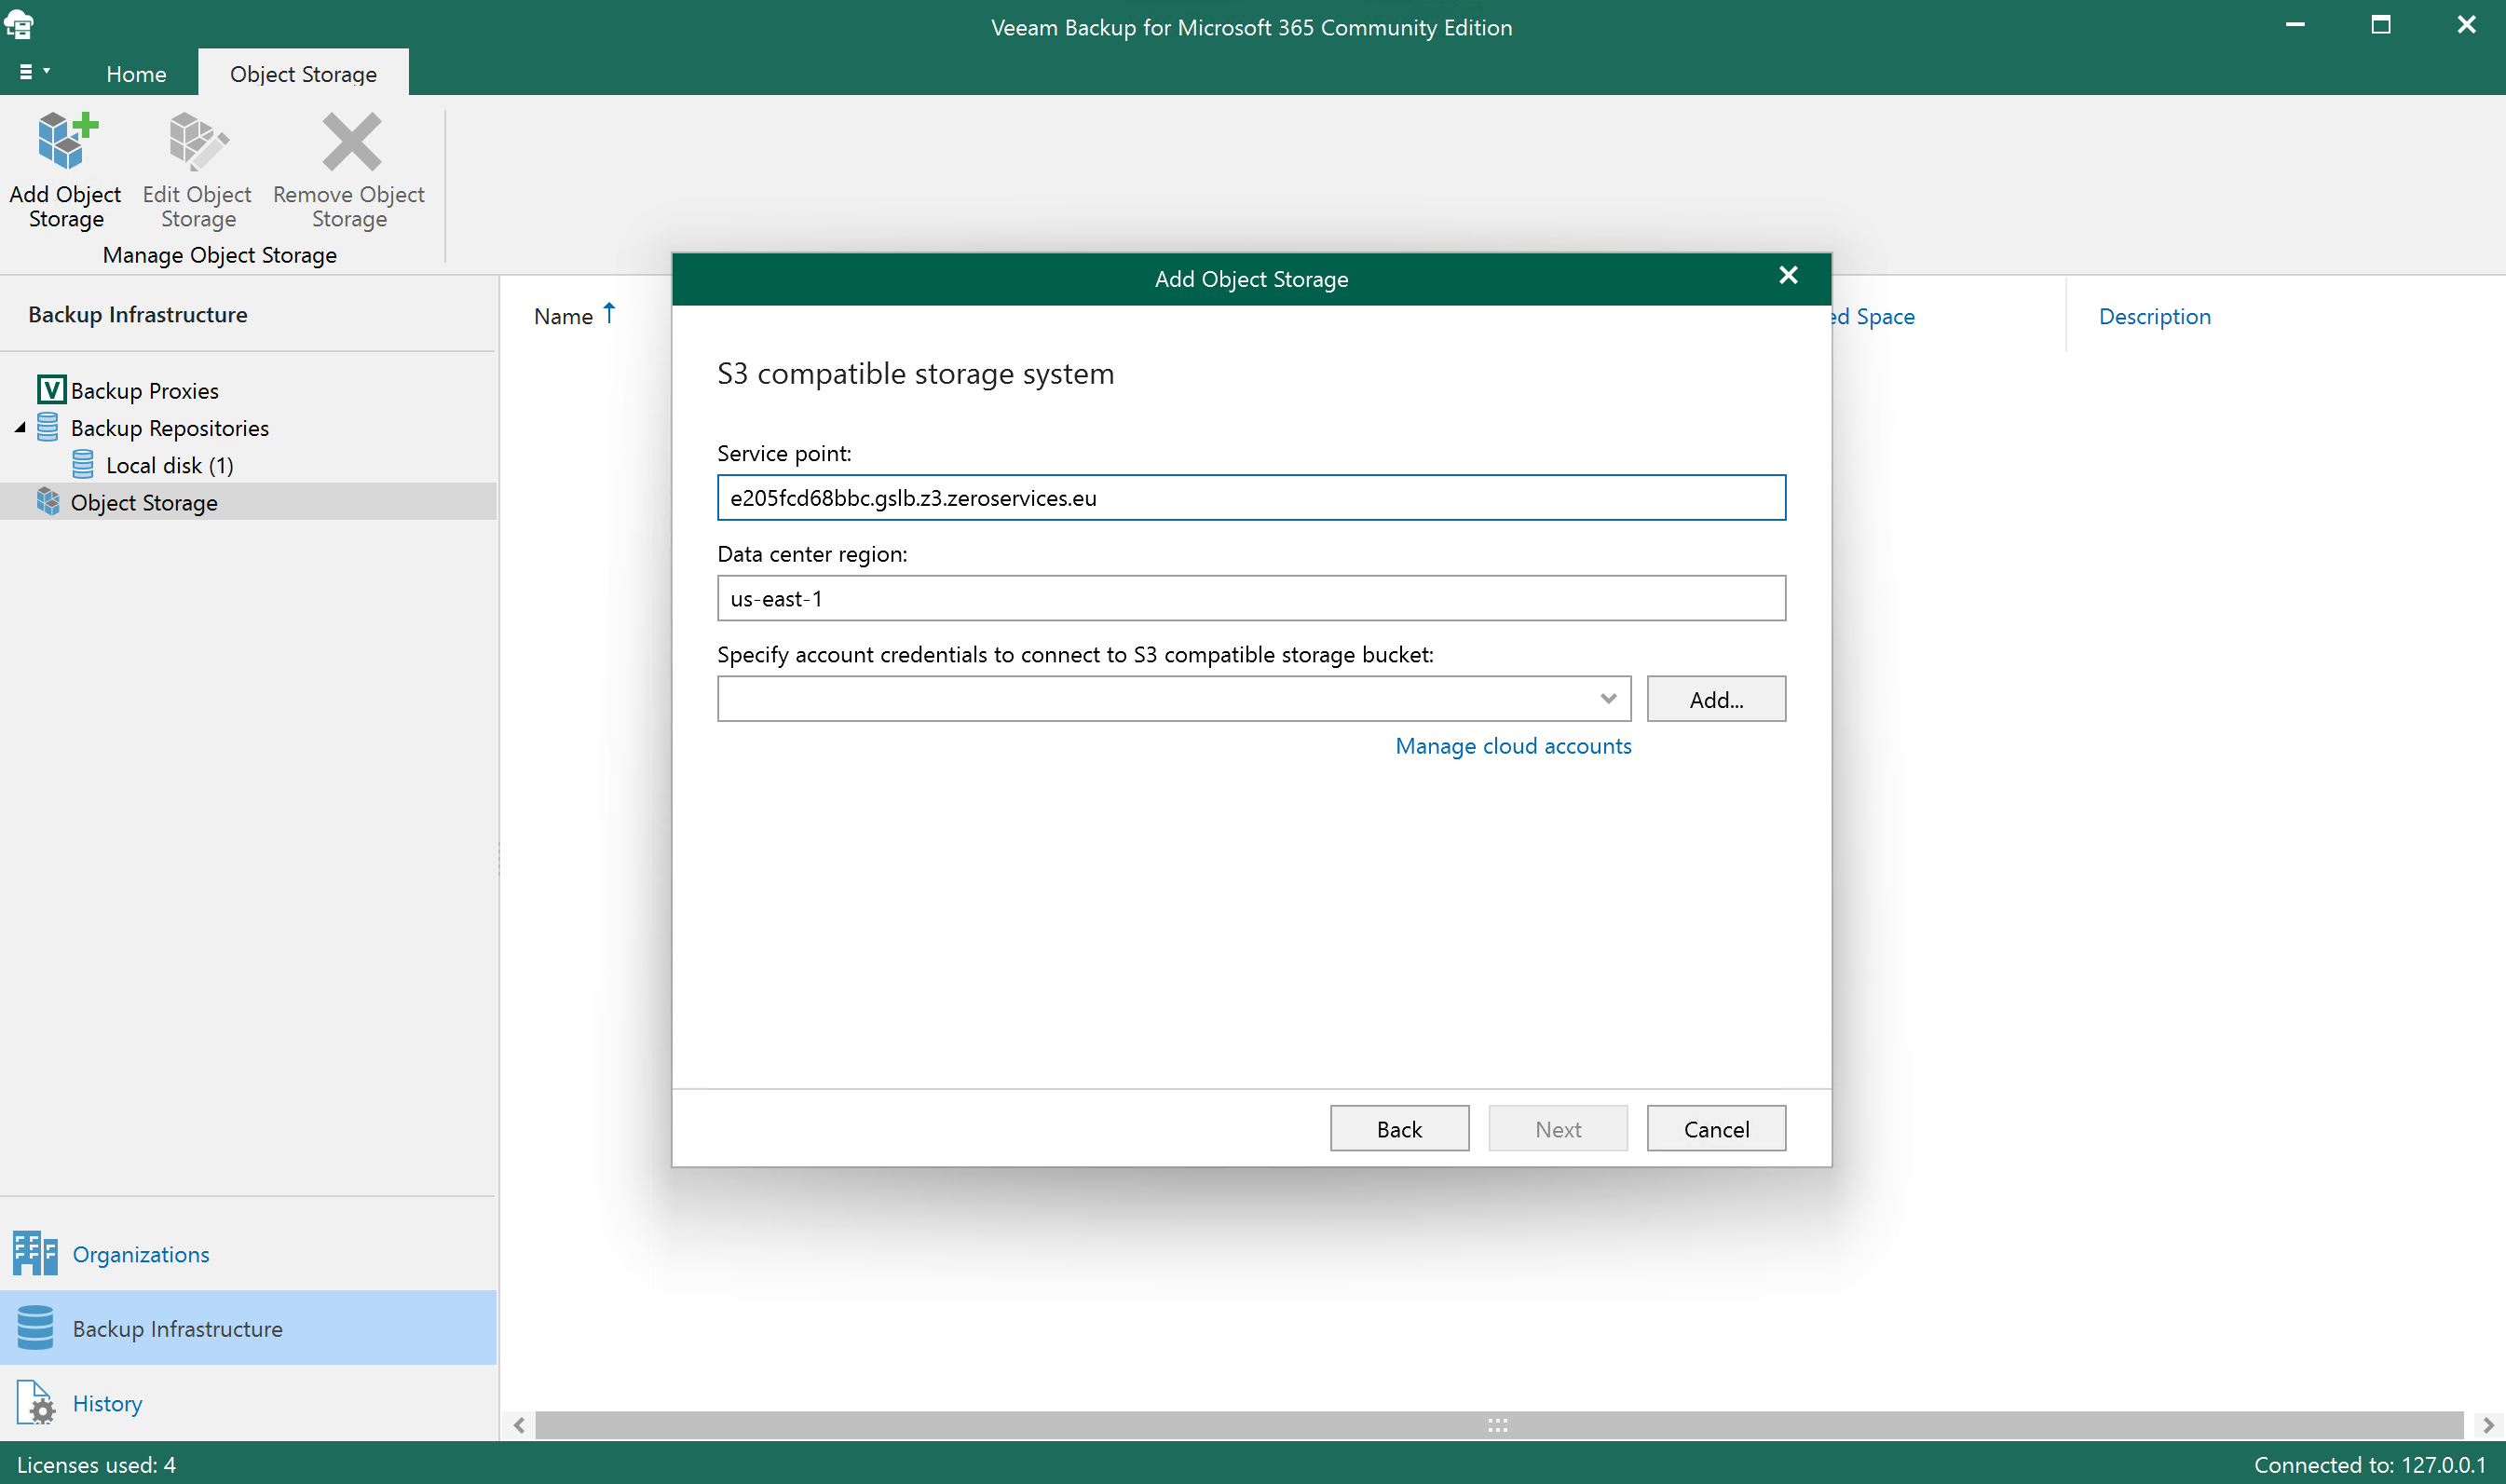Collapse the Backup Repositories node

(18, 427)
